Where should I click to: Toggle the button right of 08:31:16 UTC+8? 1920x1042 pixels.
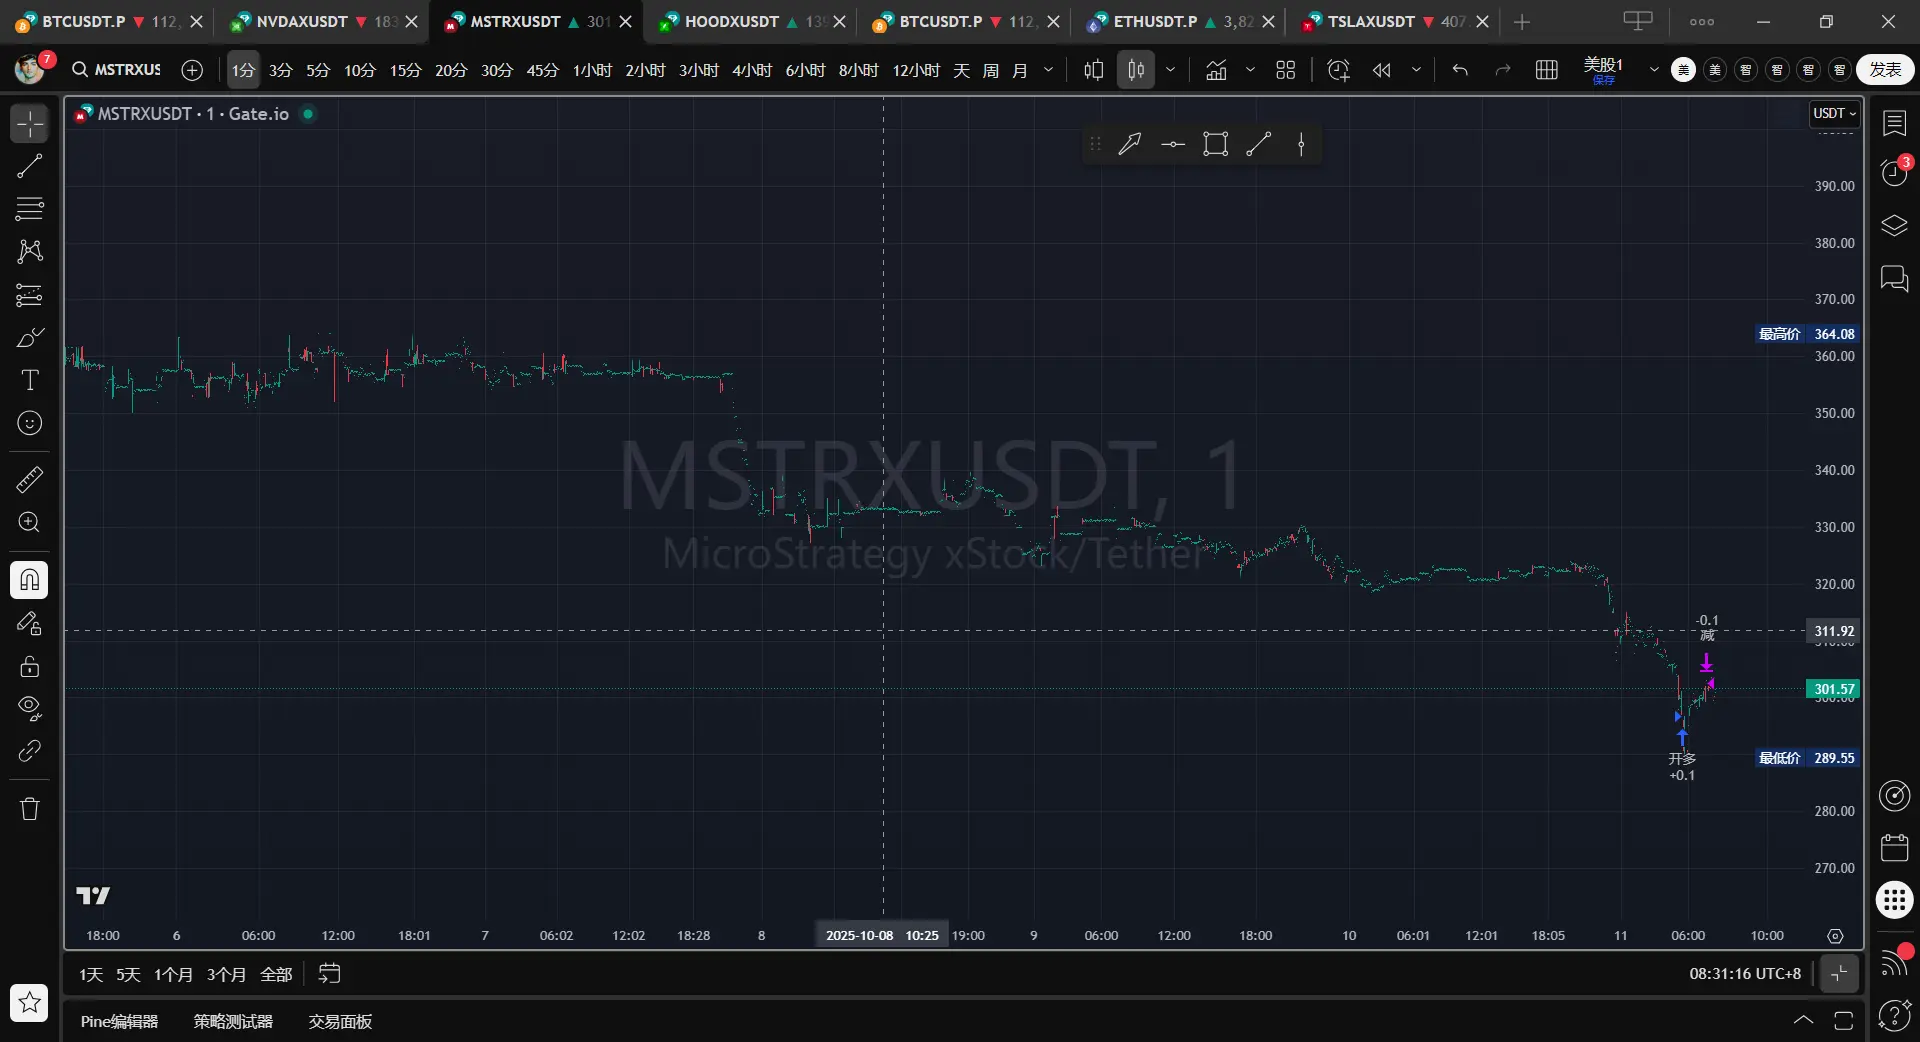point(1839,973)
